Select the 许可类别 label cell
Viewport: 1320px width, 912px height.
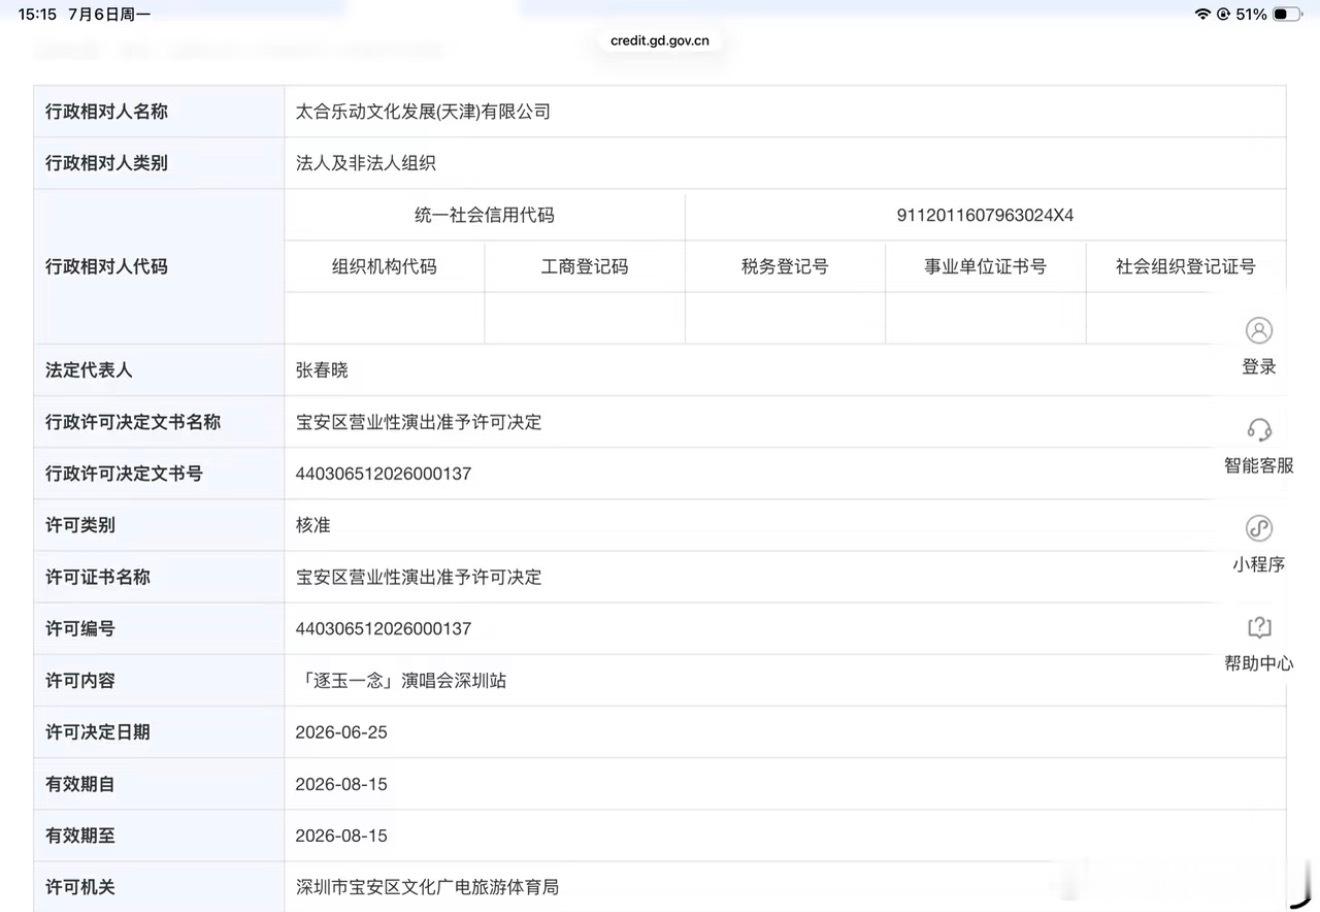pyautogui.click(x=159, y=525)
